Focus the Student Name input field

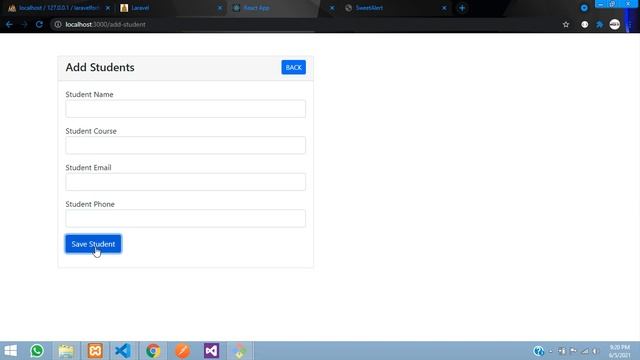[185, 109]
